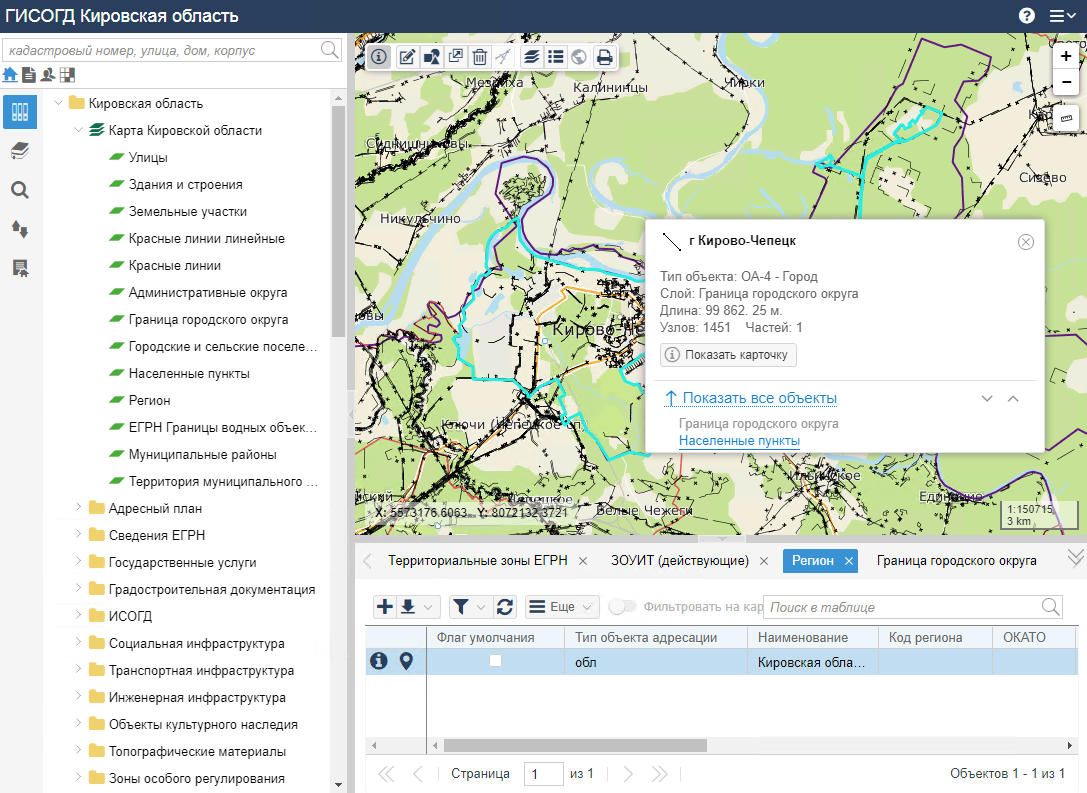Expand the 'Адресный план' folder
The height and width of the screenshot is (793, 1087).
coord(79,508)
